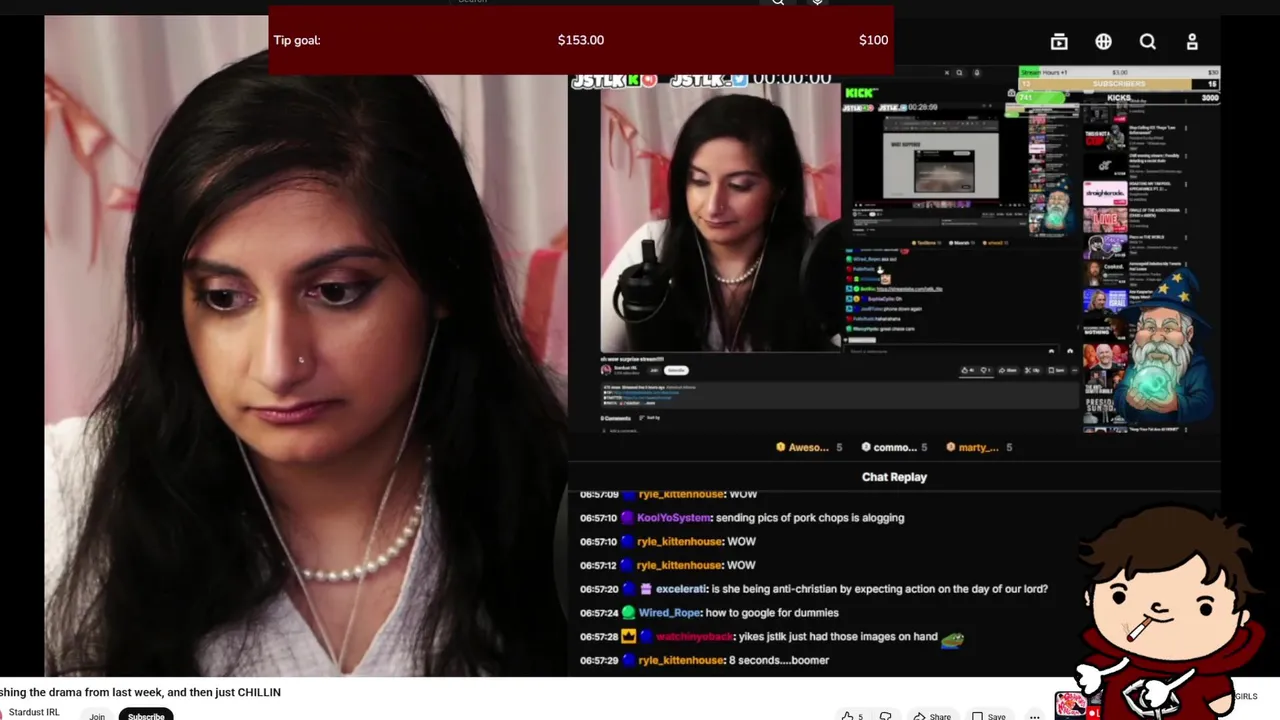Click the second-place badge next to commo...

click(866, 447)
